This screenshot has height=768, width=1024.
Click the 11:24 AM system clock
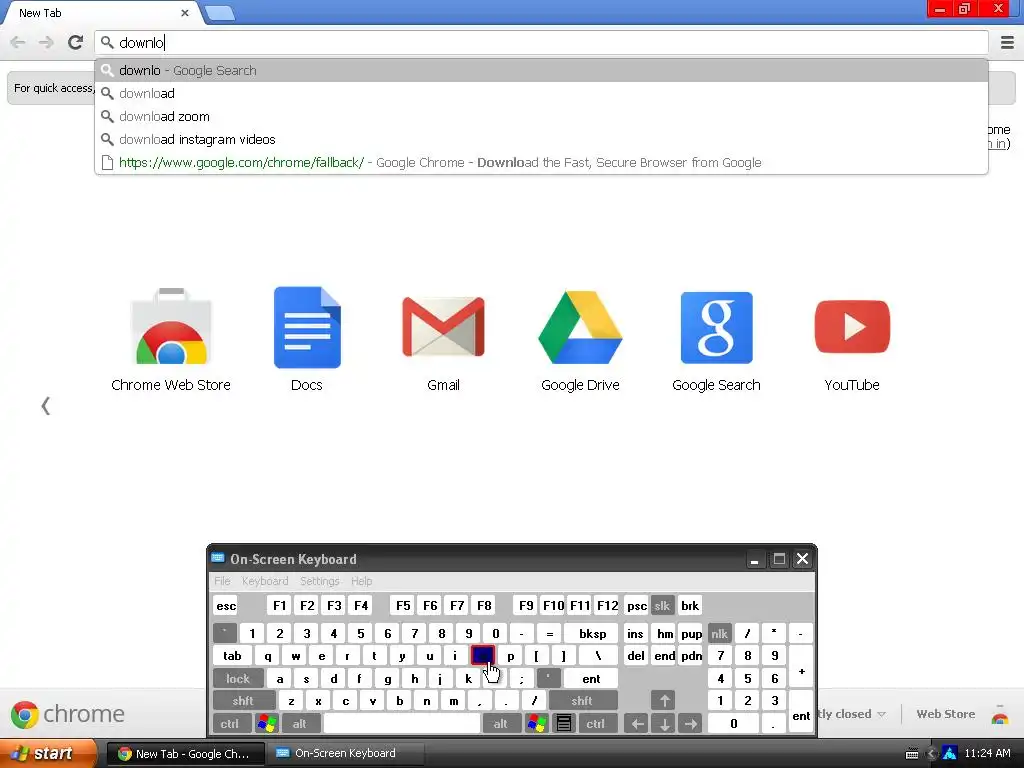(x=987, y=754)
